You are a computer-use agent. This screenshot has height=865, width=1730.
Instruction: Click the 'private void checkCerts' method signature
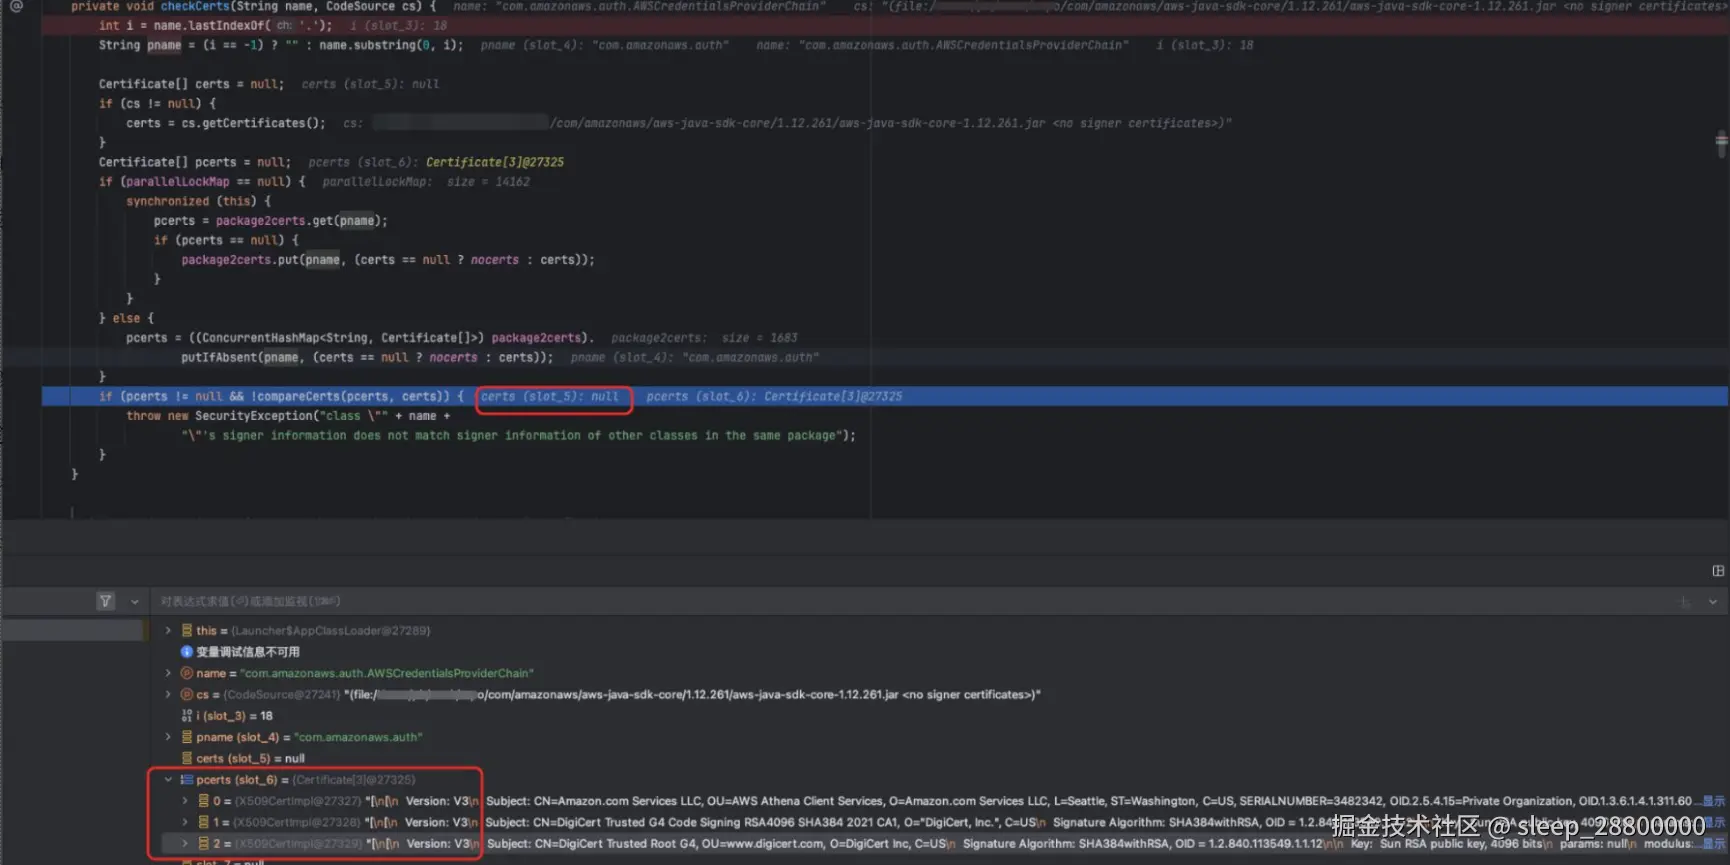pos(253,6)
